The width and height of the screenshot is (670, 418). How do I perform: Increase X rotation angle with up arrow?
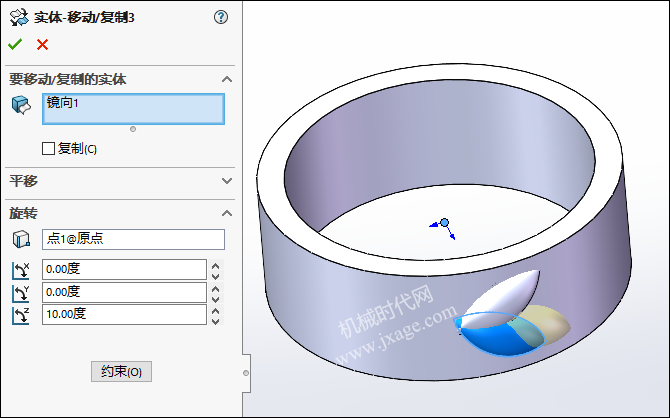click(216, 265)
